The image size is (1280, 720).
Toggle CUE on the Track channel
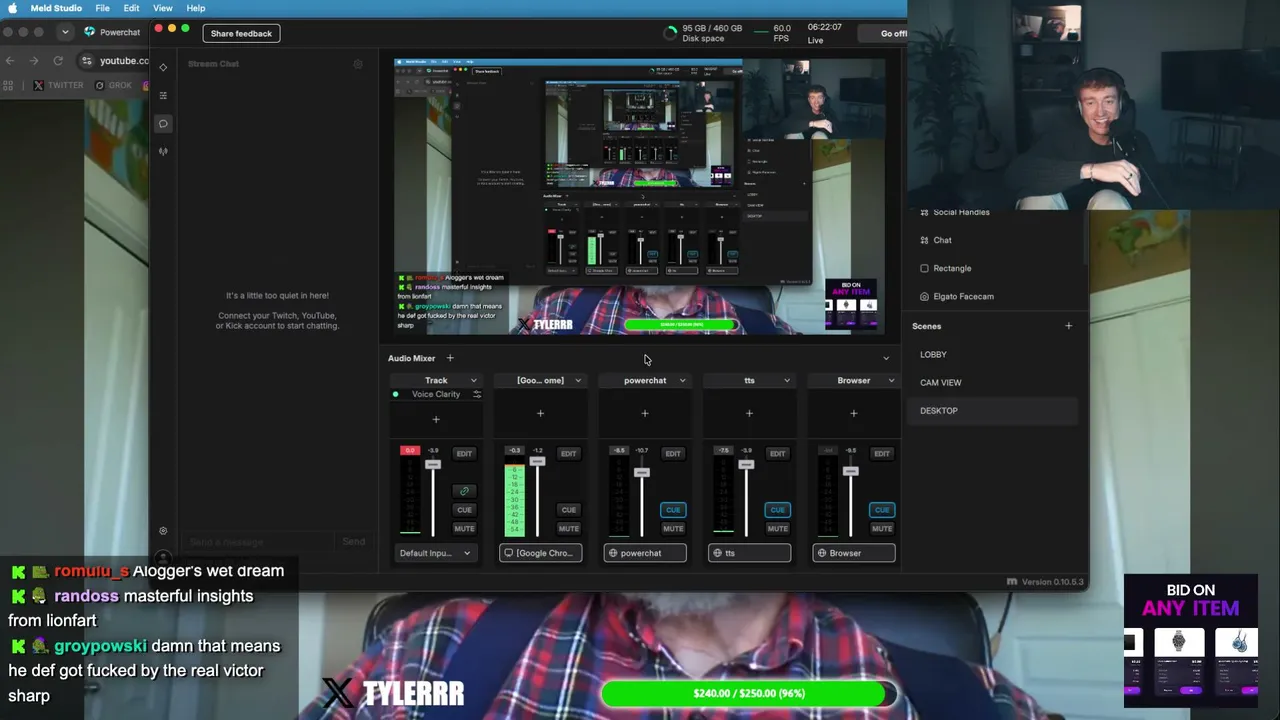464,510
